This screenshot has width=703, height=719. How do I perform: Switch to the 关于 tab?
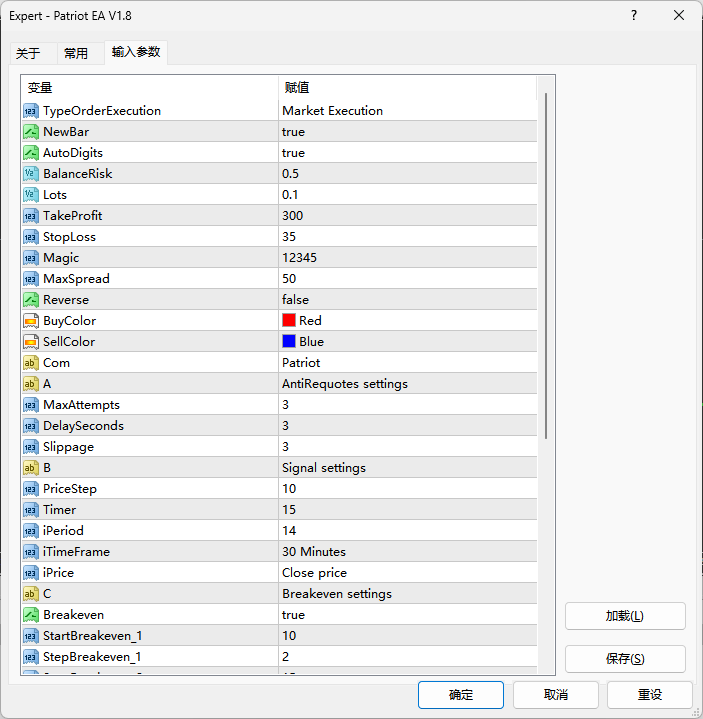tap(28, 53)
